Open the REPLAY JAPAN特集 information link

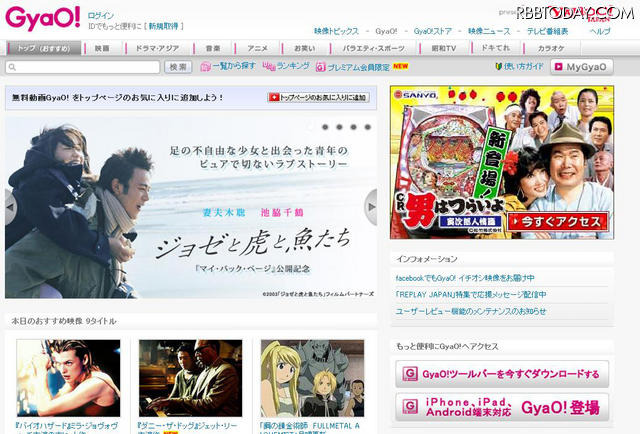(x=471, y=294)
